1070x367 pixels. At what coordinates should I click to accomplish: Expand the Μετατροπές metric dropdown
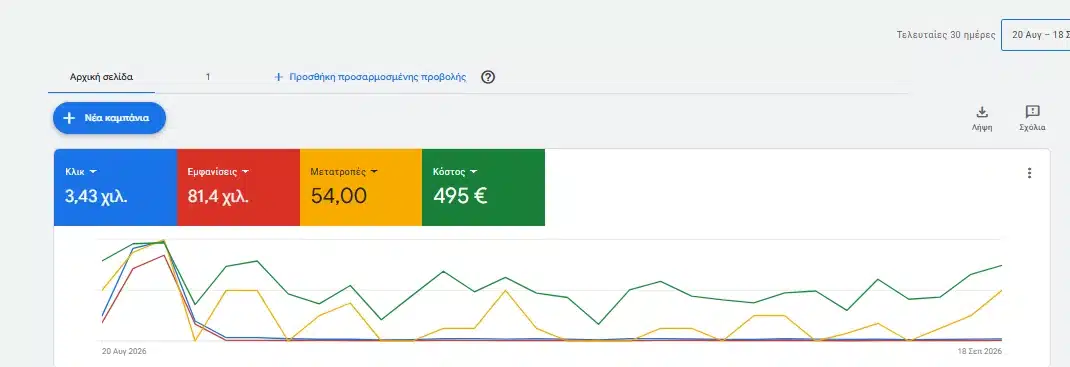[373, 172]
